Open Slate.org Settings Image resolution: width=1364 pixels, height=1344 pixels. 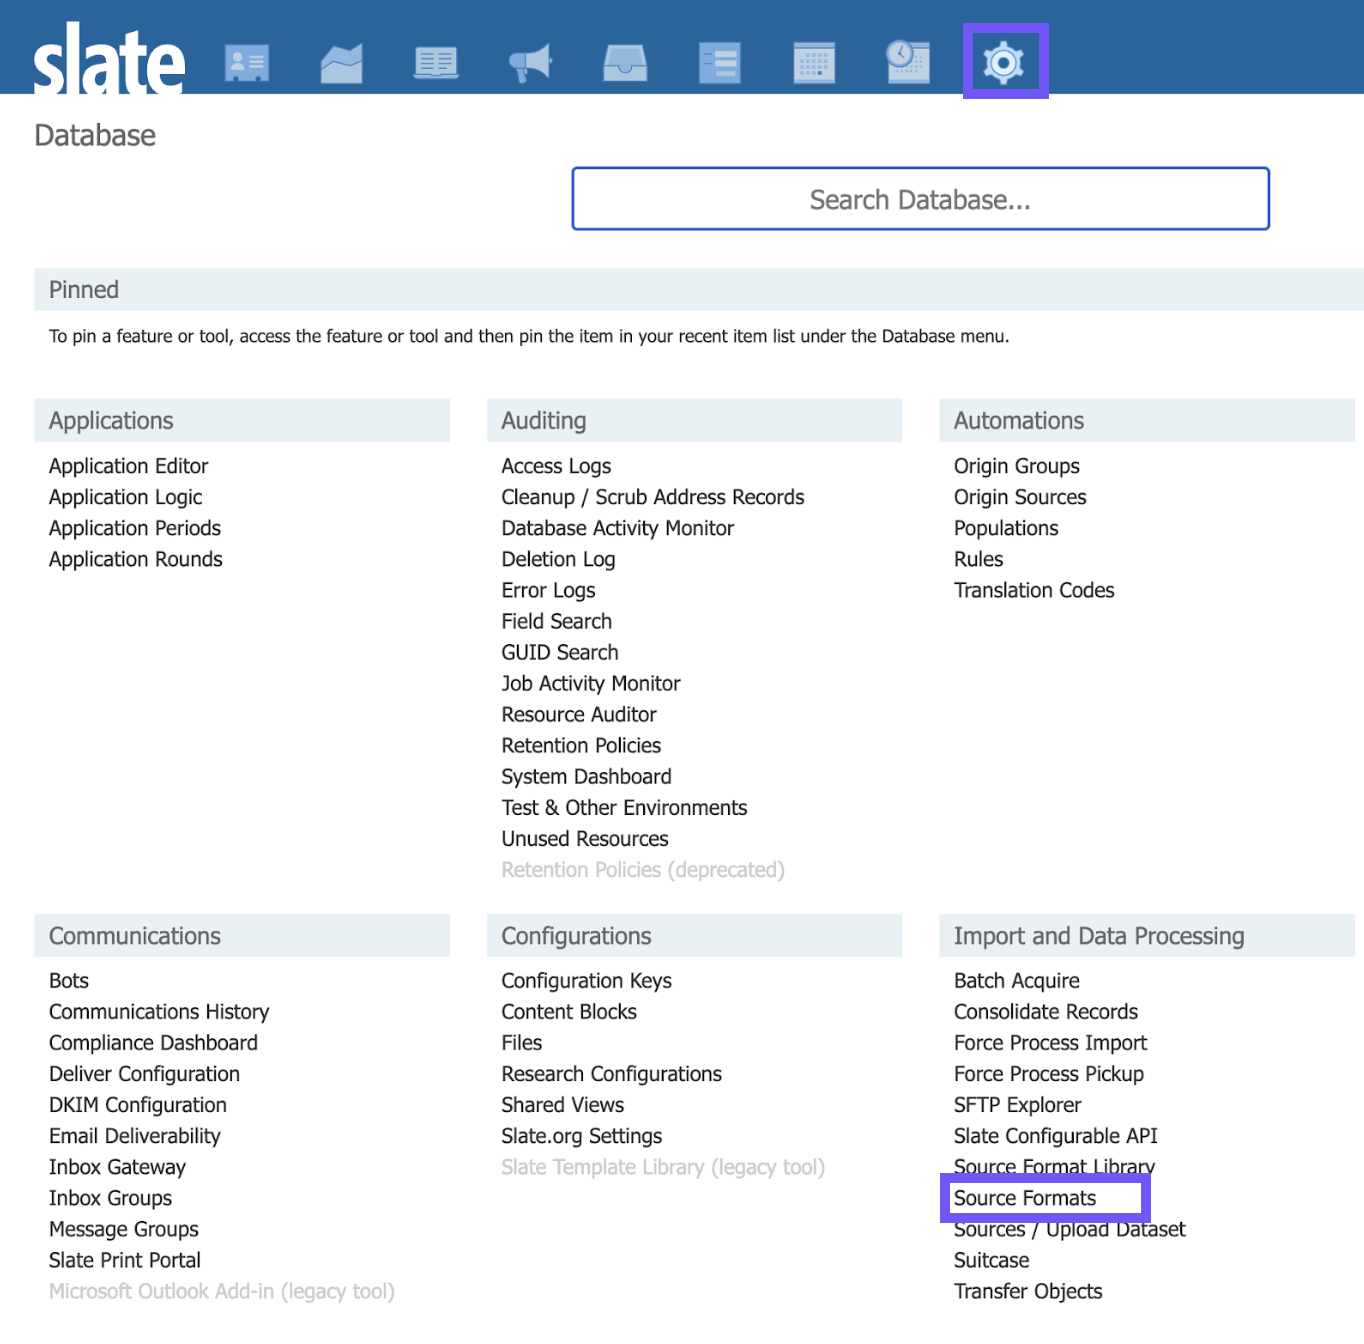582,1135
